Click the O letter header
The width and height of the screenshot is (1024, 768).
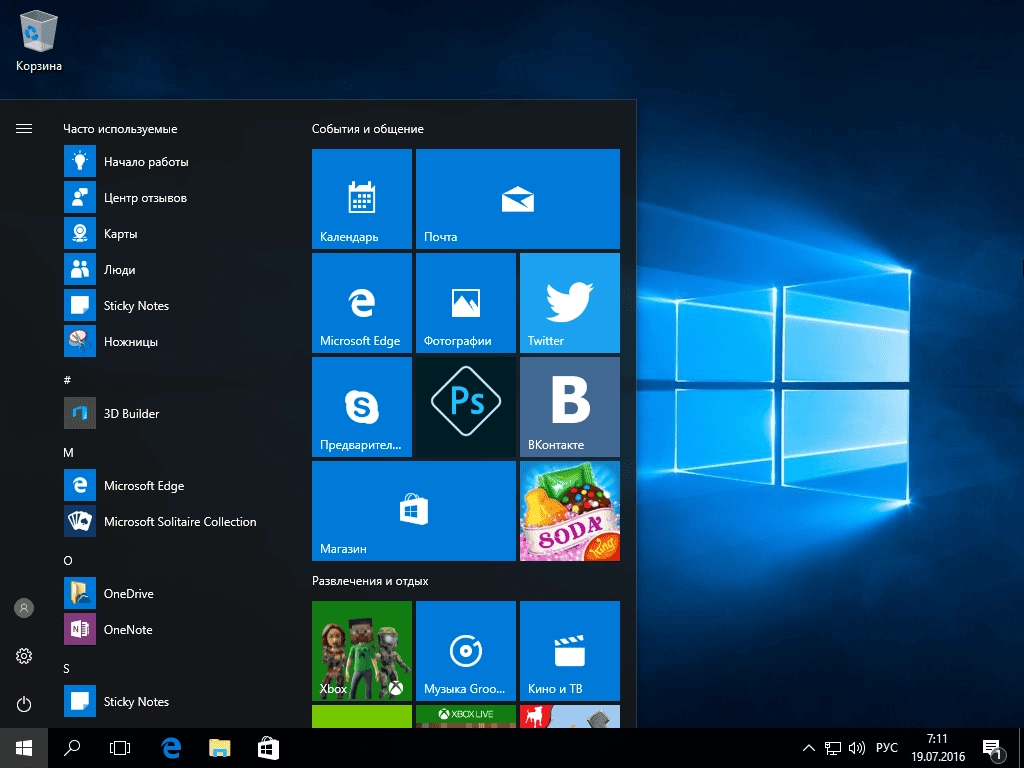(x=68, y=560)
